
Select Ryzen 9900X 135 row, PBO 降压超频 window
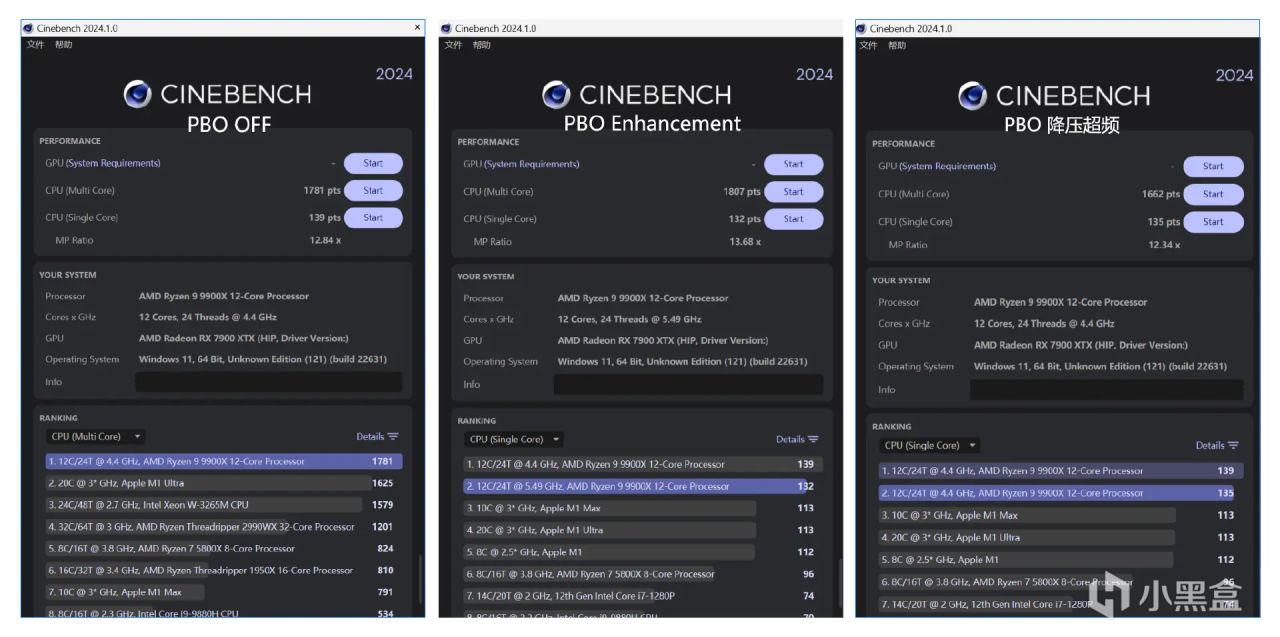click(x=1060, y=493)
